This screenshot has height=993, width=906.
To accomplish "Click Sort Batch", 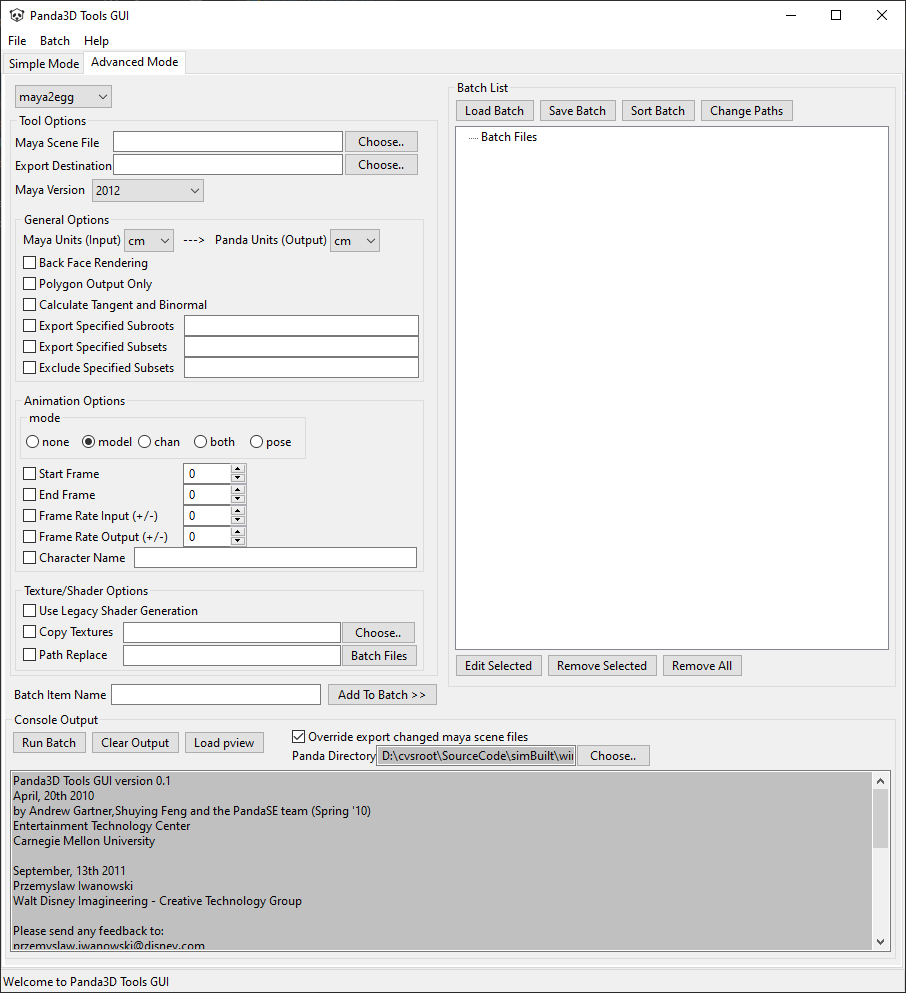I will pos(658,111).
